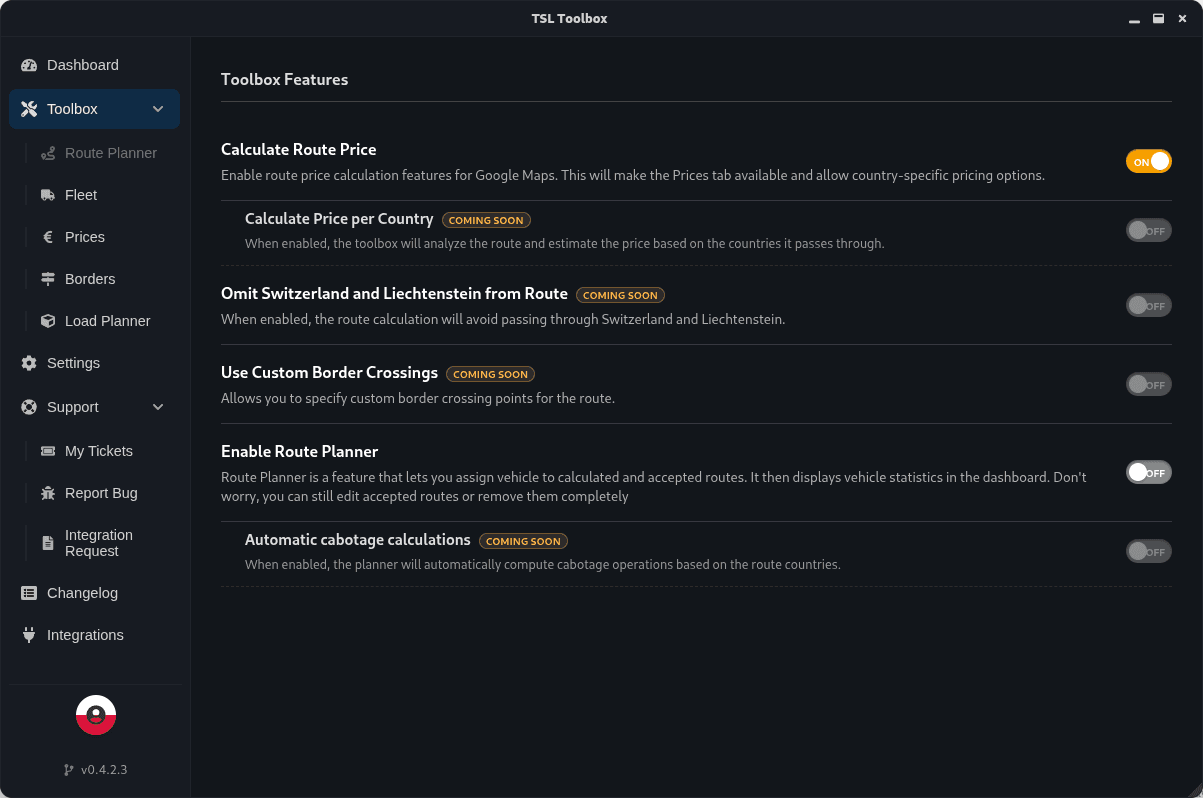This screenshot has width=1203, height=798.
Task: Open the My Tickets page
Action: tap(102, 451)
